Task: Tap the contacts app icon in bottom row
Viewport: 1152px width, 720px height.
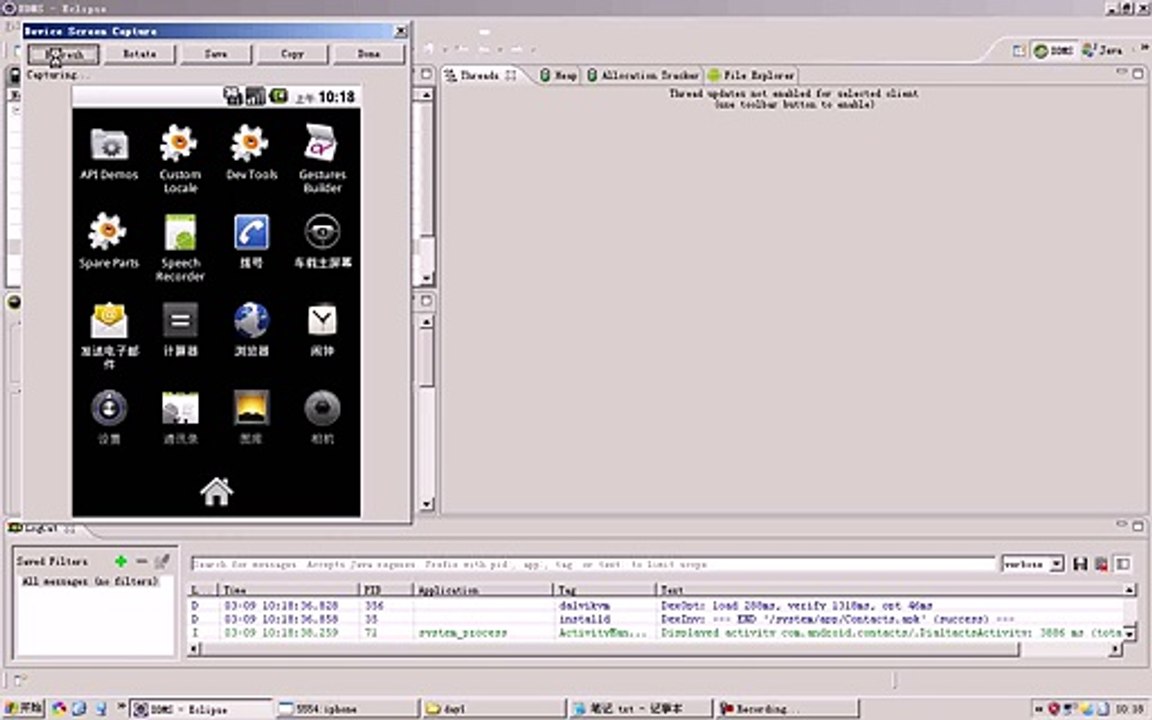Action: coord(181,408)
